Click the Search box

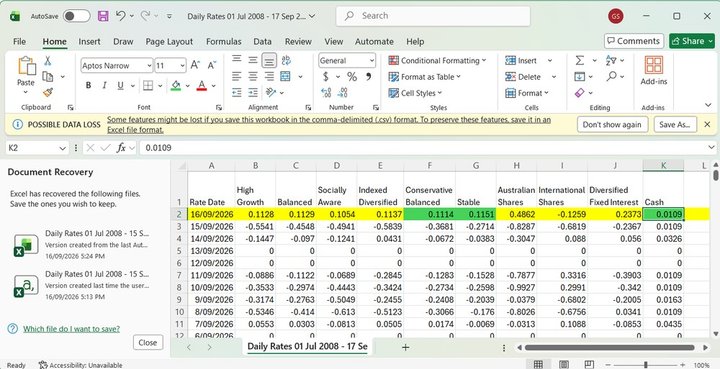[433, 16]
